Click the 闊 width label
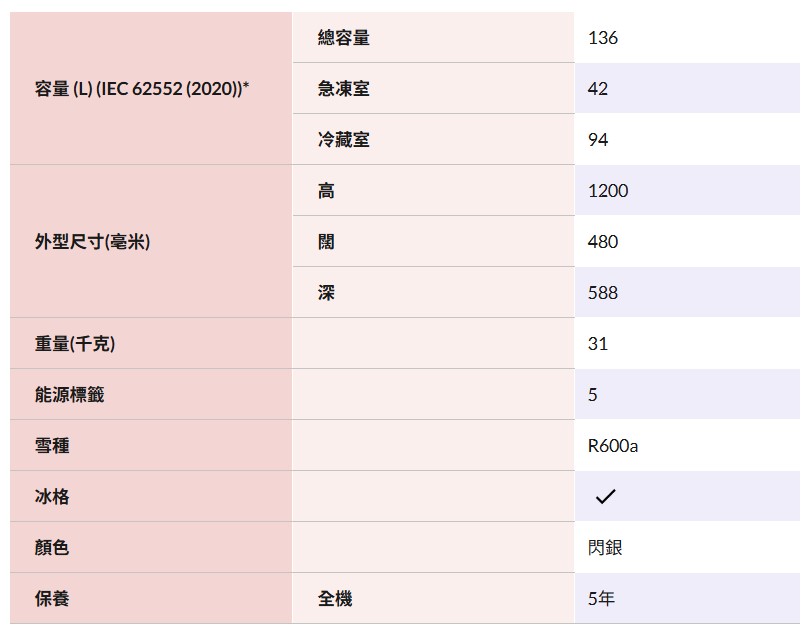 pyautogui.click(x=326, y=241)
